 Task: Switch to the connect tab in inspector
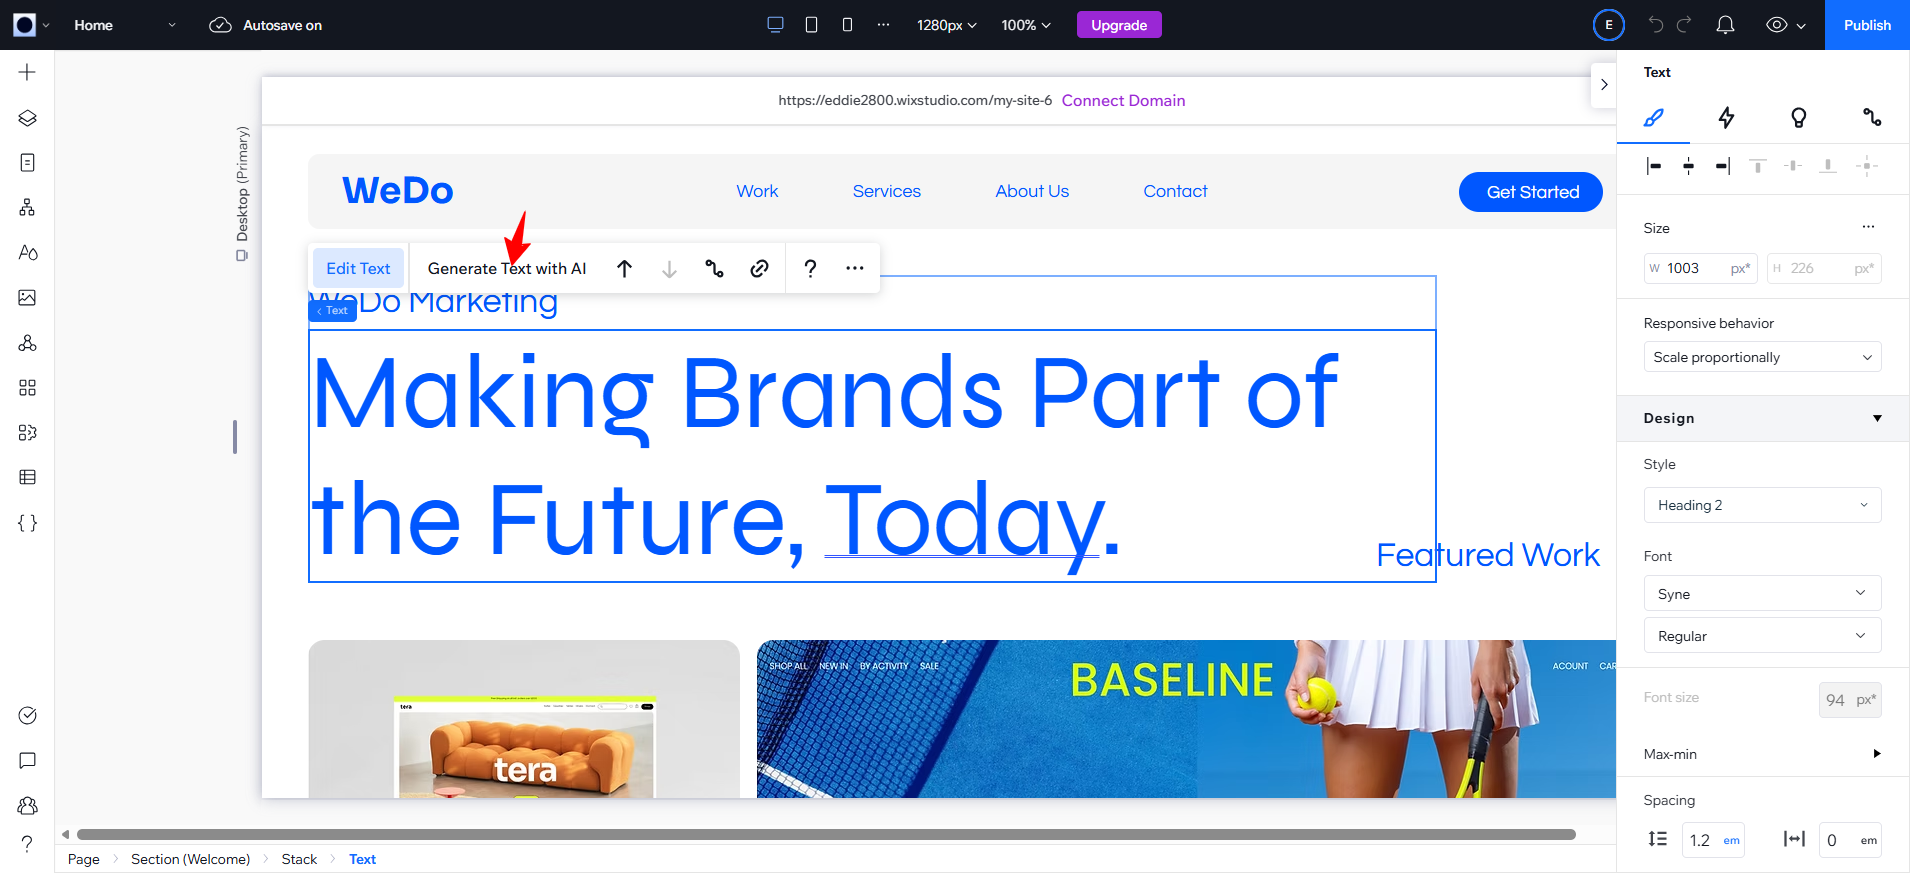[x=1872, y=118]
